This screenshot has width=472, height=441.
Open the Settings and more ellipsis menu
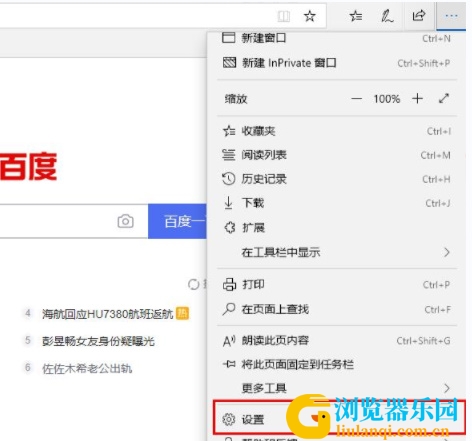451,16
